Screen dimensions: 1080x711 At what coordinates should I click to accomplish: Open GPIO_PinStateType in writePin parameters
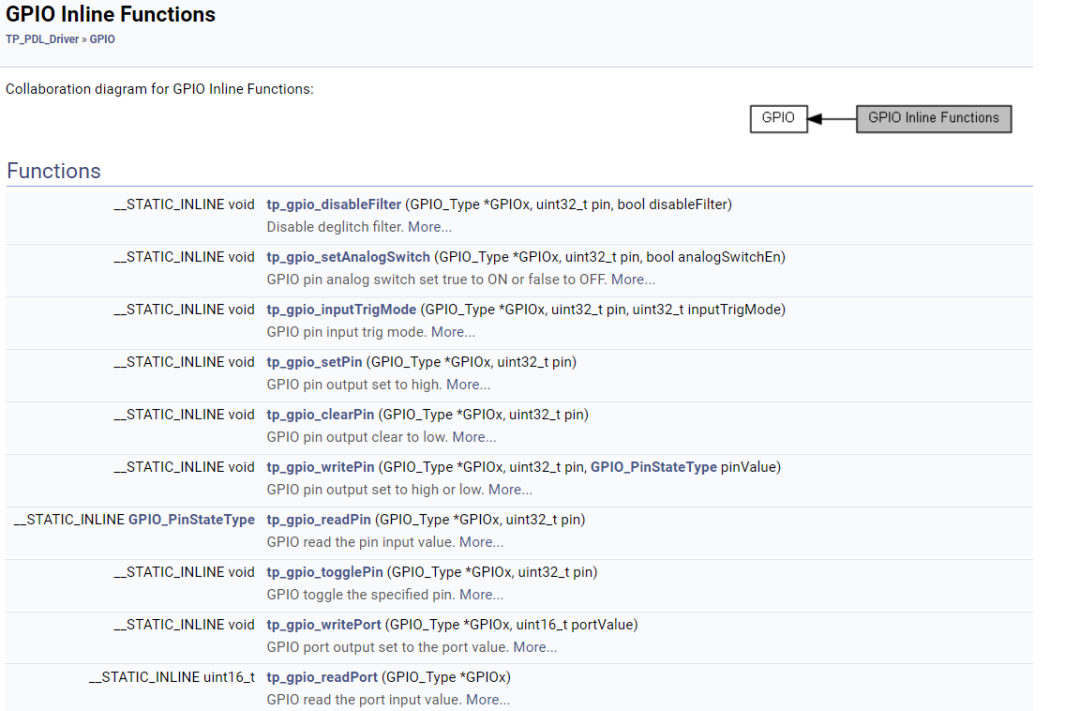[653, 467]
